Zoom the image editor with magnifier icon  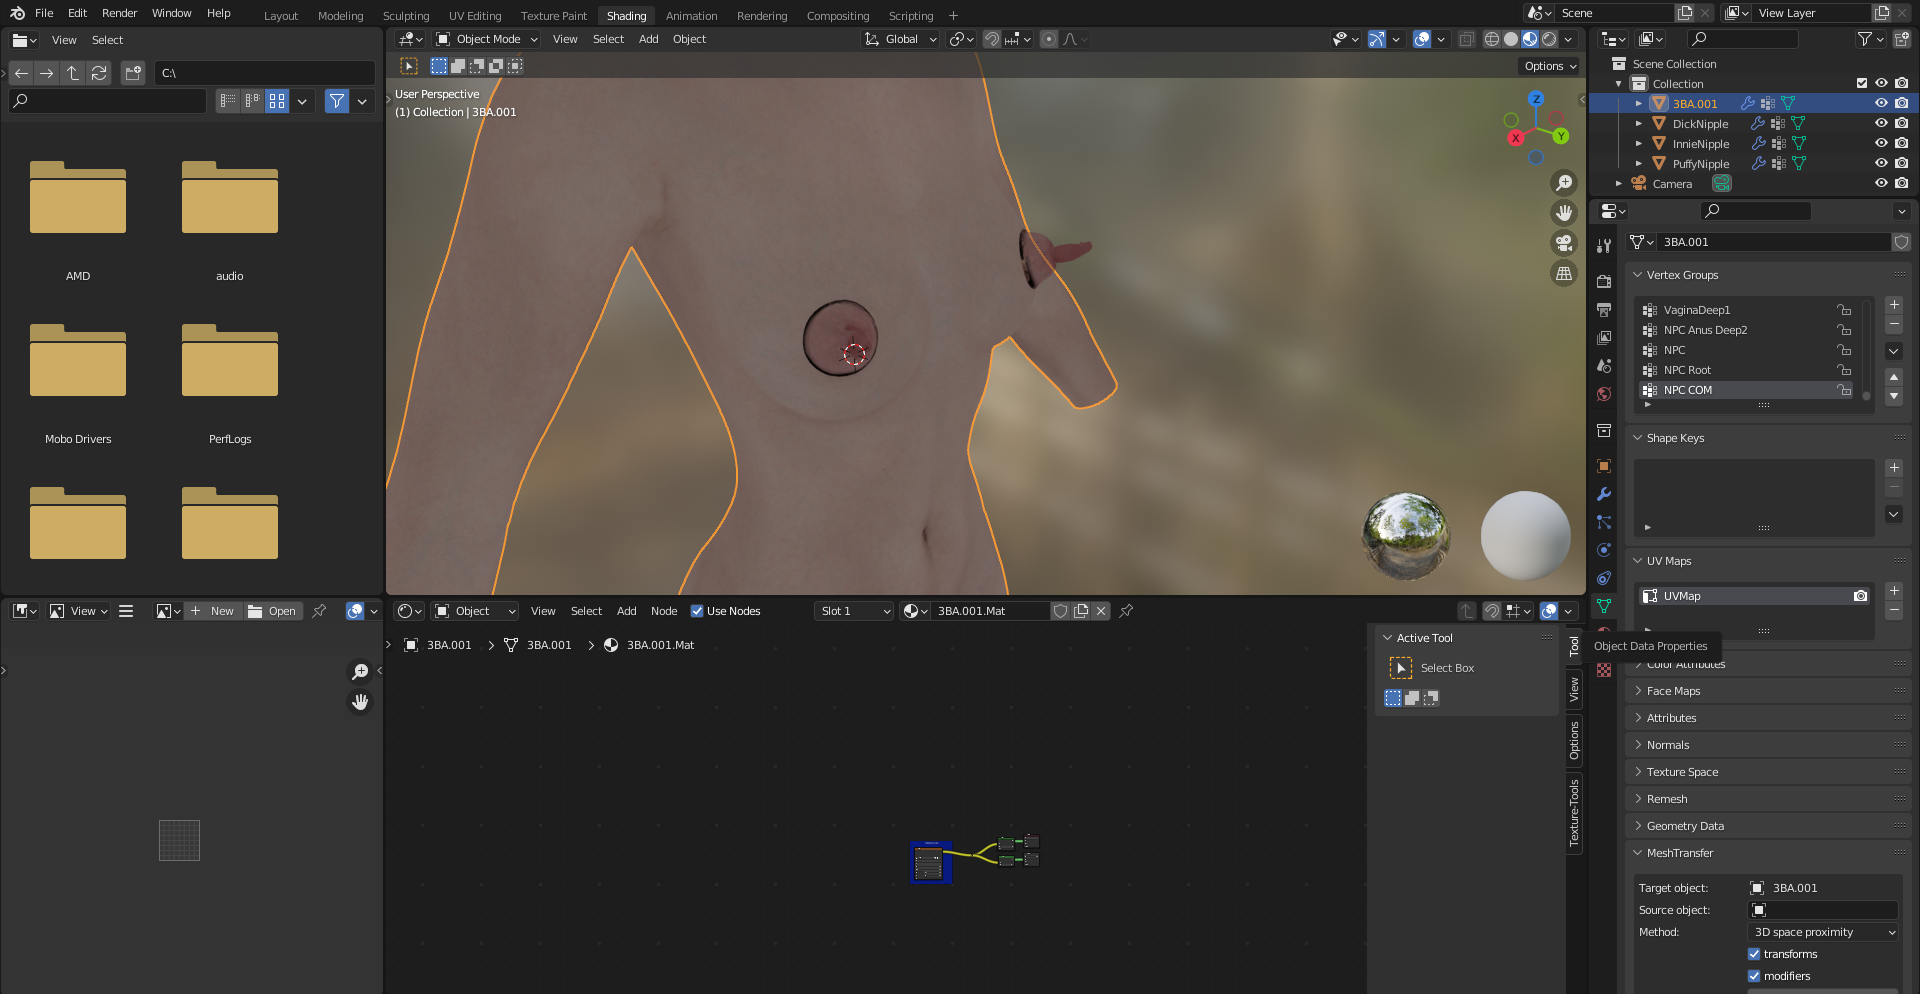click(360, 672)
